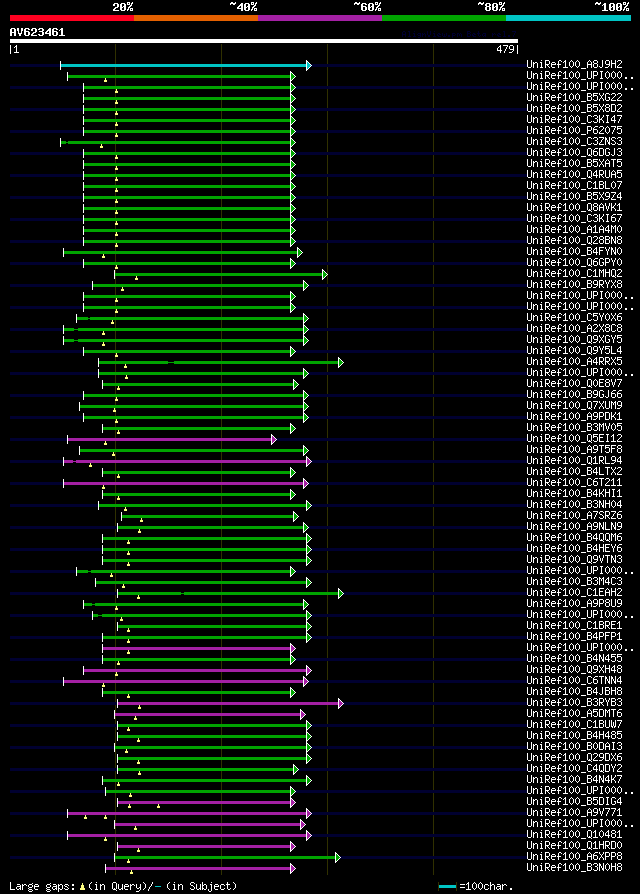Viewport: 640px width, 894px height.
Task: Select the UniRef100_C1BL07 label
Action: pyautogui.click(x=574, y=185)
